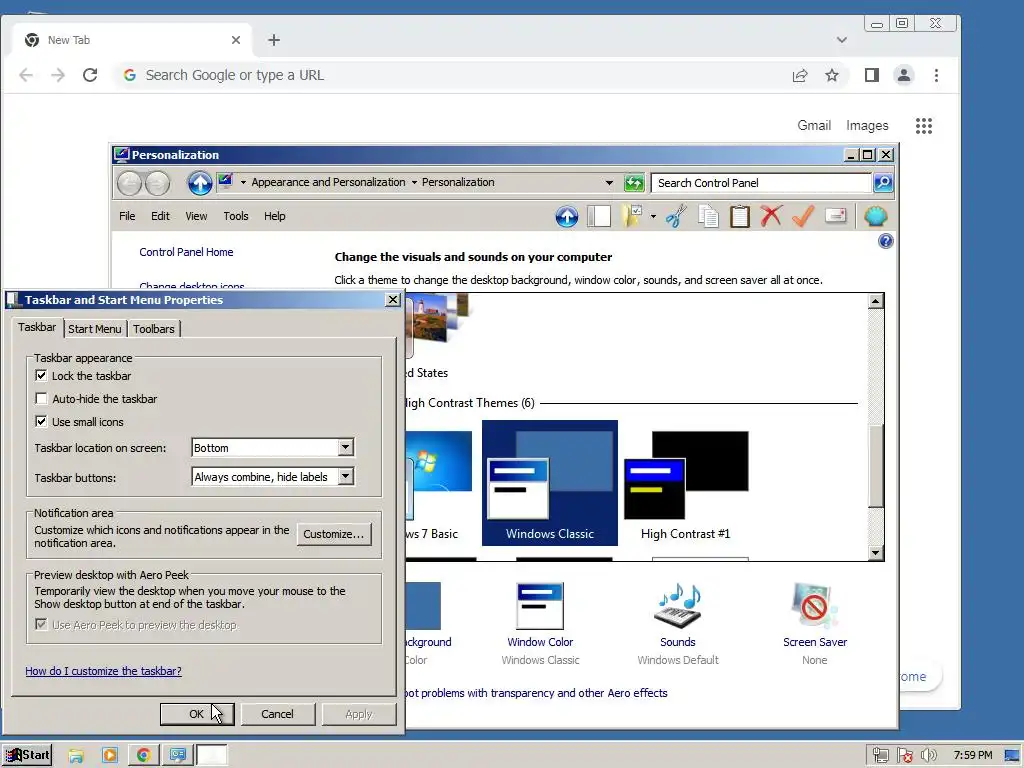Expand the Taskbar location on screen dropdown
The width and height of the screenshot is (1024, 768).
coord(345,447)
